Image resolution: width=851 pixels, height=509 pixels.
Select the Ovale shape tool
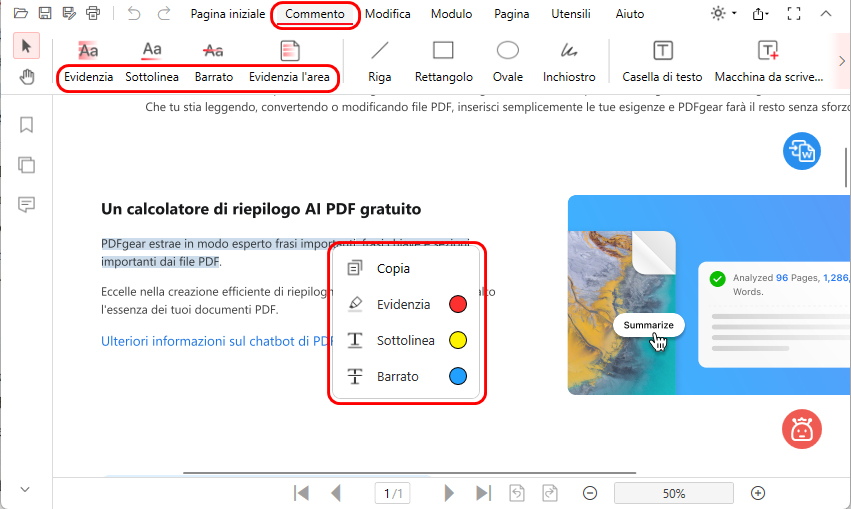coord(507,62)
